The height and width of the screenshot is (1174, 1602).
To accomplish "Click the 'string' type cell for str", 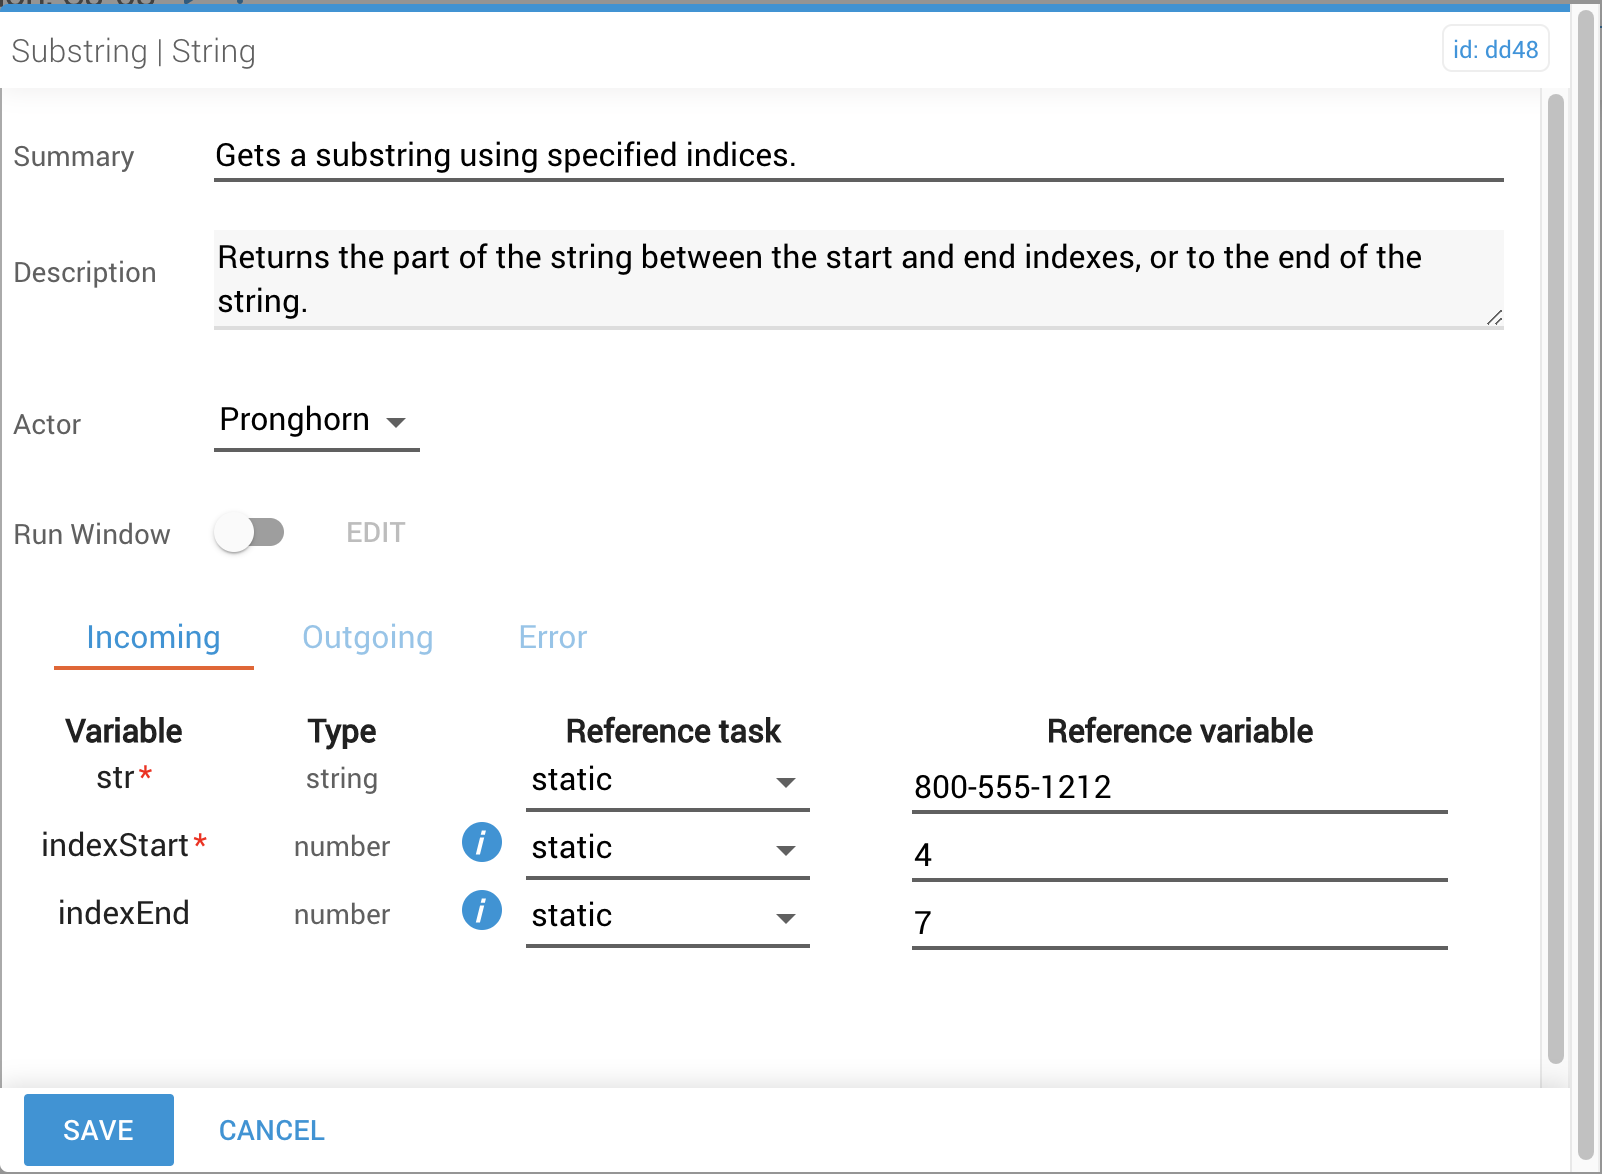I will pyautogui.click(x=342, y=779).
